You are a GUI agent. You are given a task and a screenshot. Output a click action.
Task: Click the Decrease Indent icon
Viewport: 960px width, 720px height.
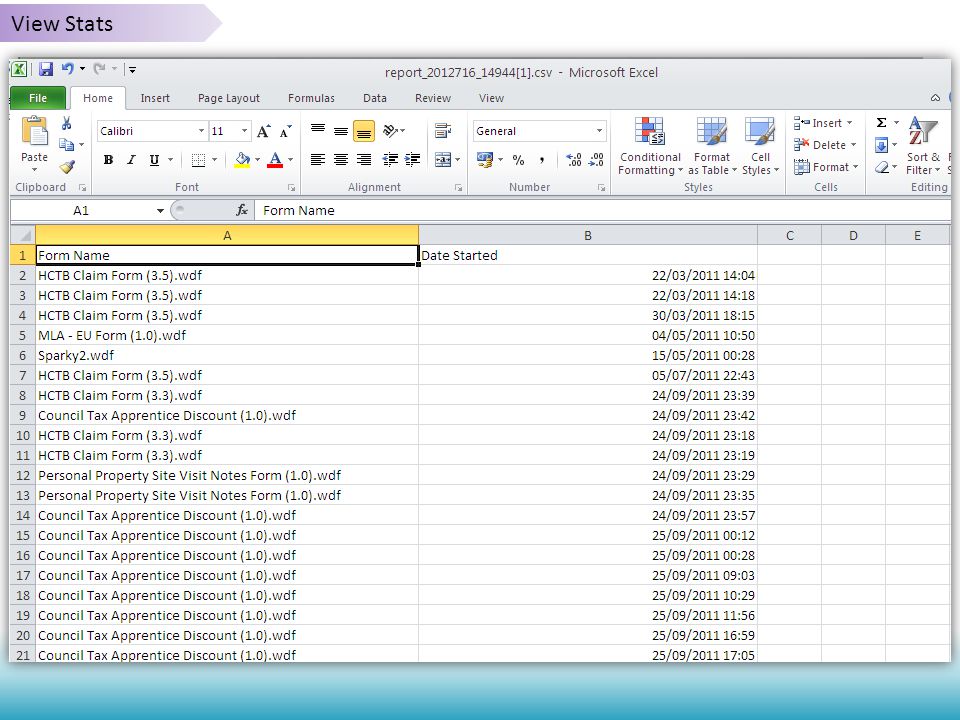coord(389,160)
